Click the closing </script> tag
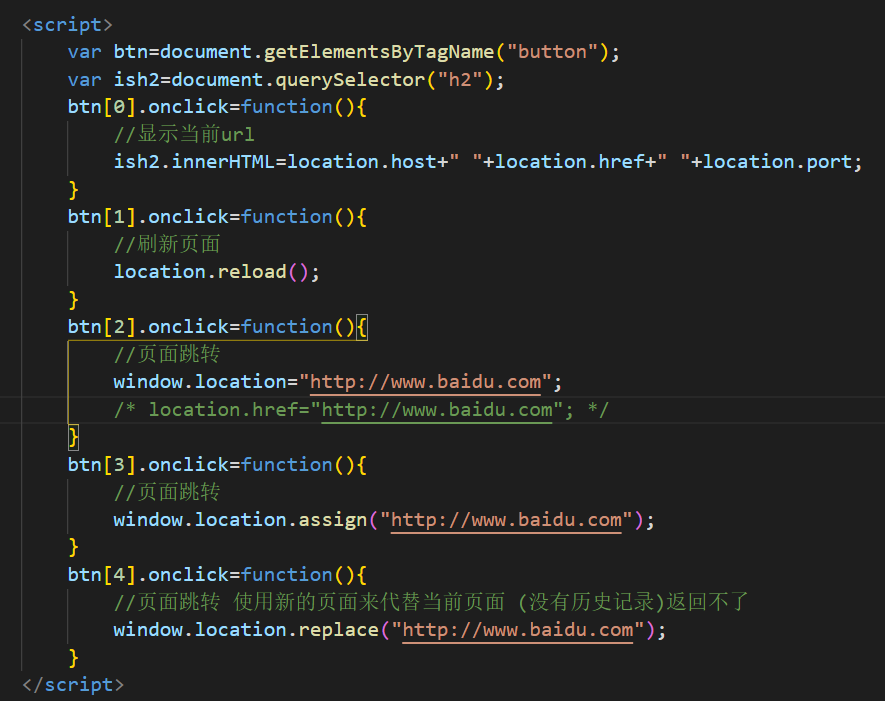 [x=73, y=685]
